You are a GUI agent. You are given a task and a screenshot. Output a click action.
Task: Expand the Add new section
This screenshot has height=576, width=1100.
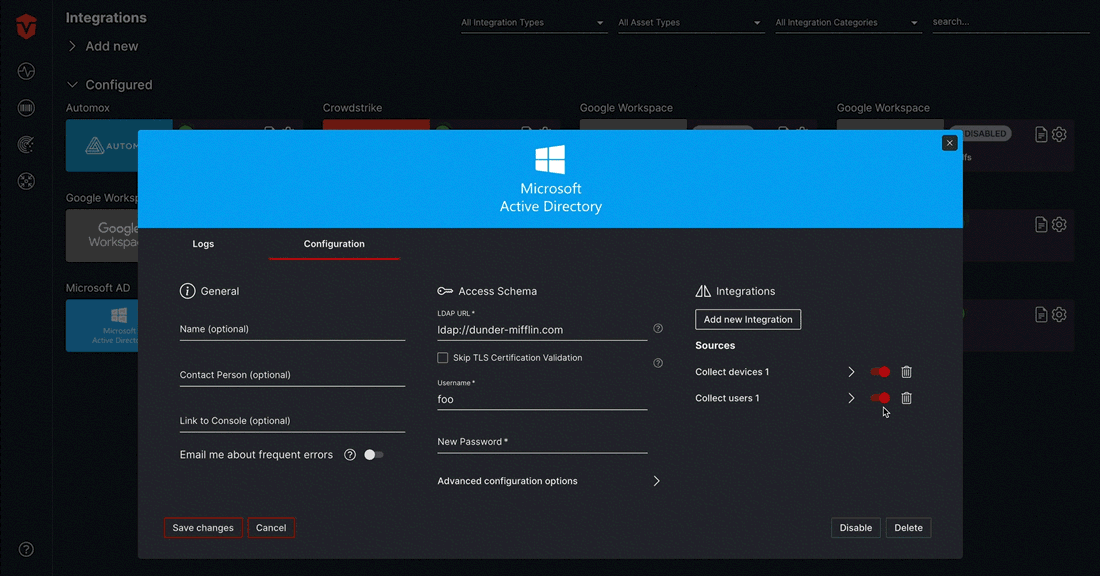point(102,46)
